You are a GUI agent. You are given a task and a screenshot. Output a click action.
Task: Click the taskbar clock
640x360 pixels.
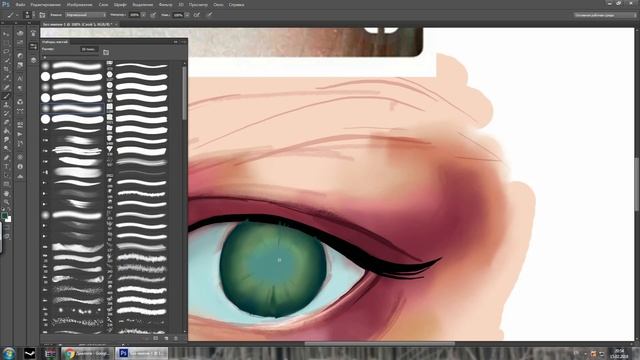pos(619,353)
